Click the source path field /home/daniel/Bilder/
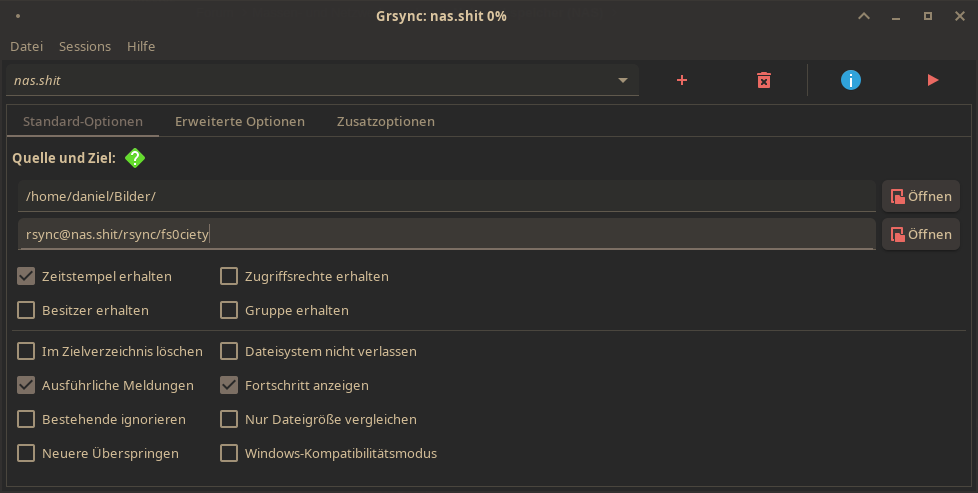 pyautogui.click(x=447, y=197)
